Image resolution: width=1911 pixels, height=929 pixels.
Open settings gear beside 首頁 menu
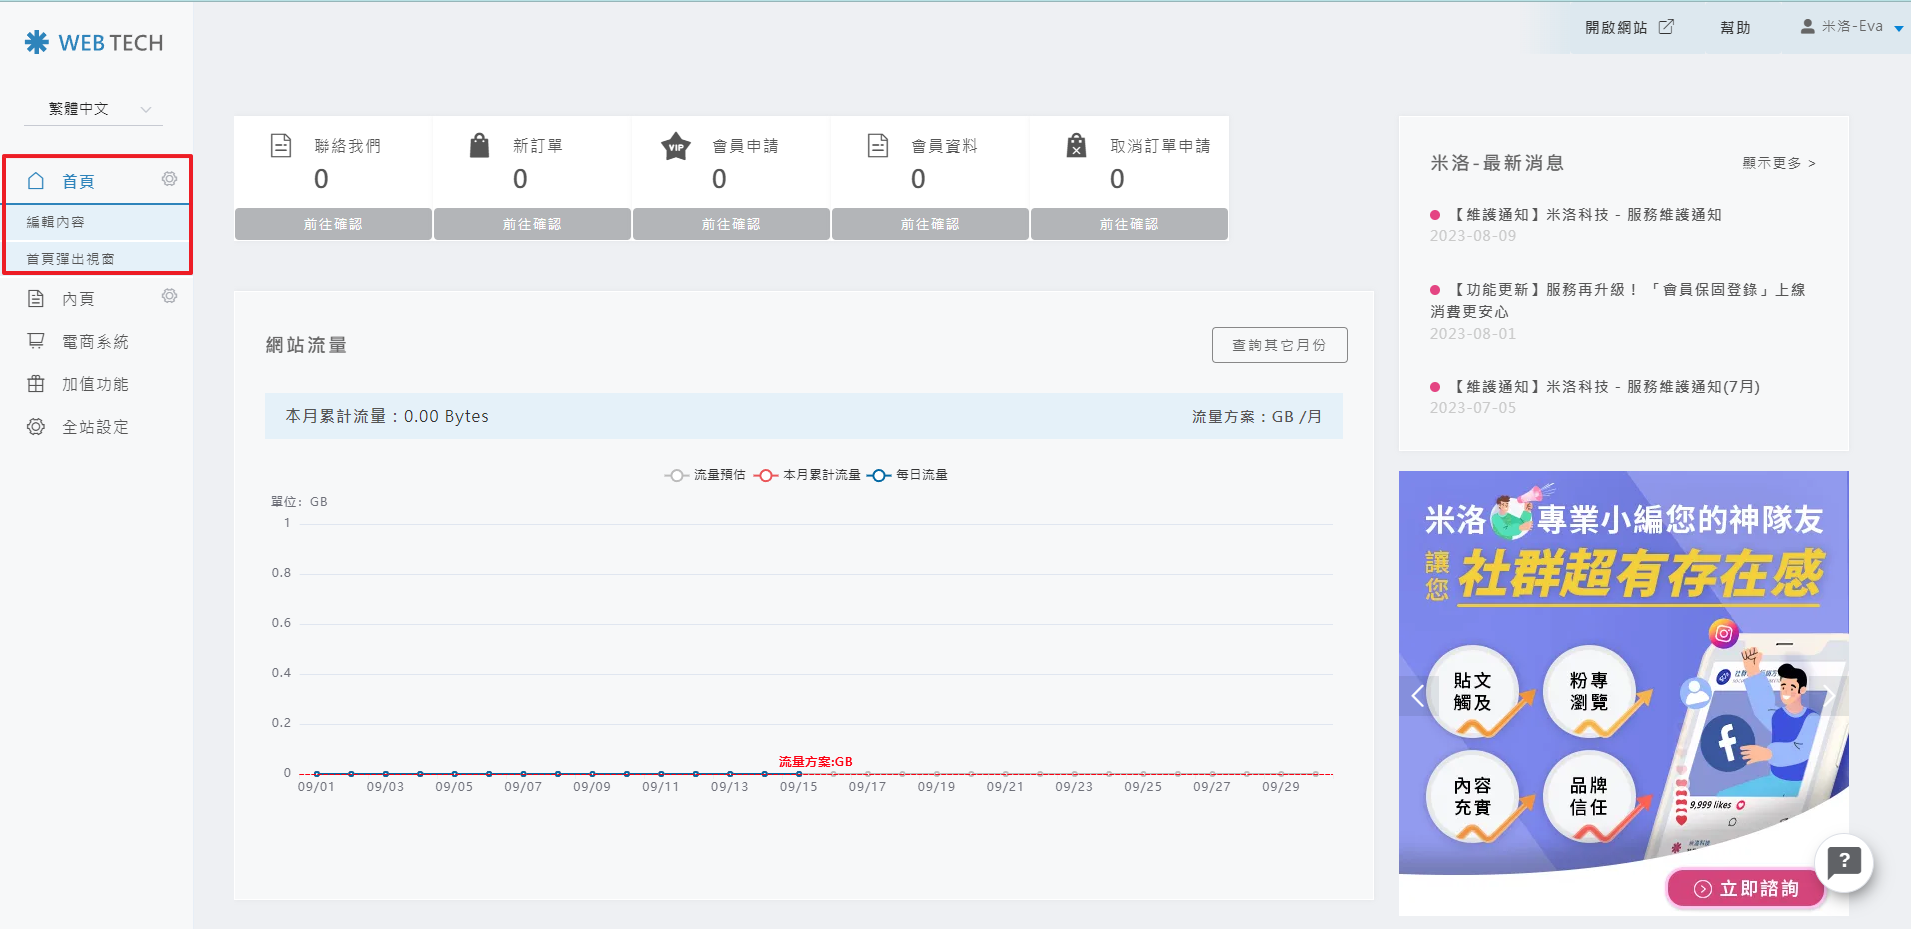tap(170, 179)
